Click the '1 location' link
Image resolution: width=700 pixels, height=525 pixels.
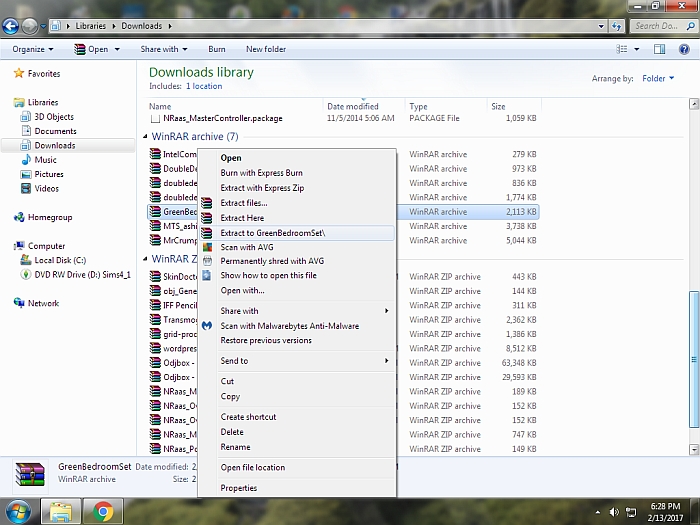pyautogui.click(x=203, y=87)
